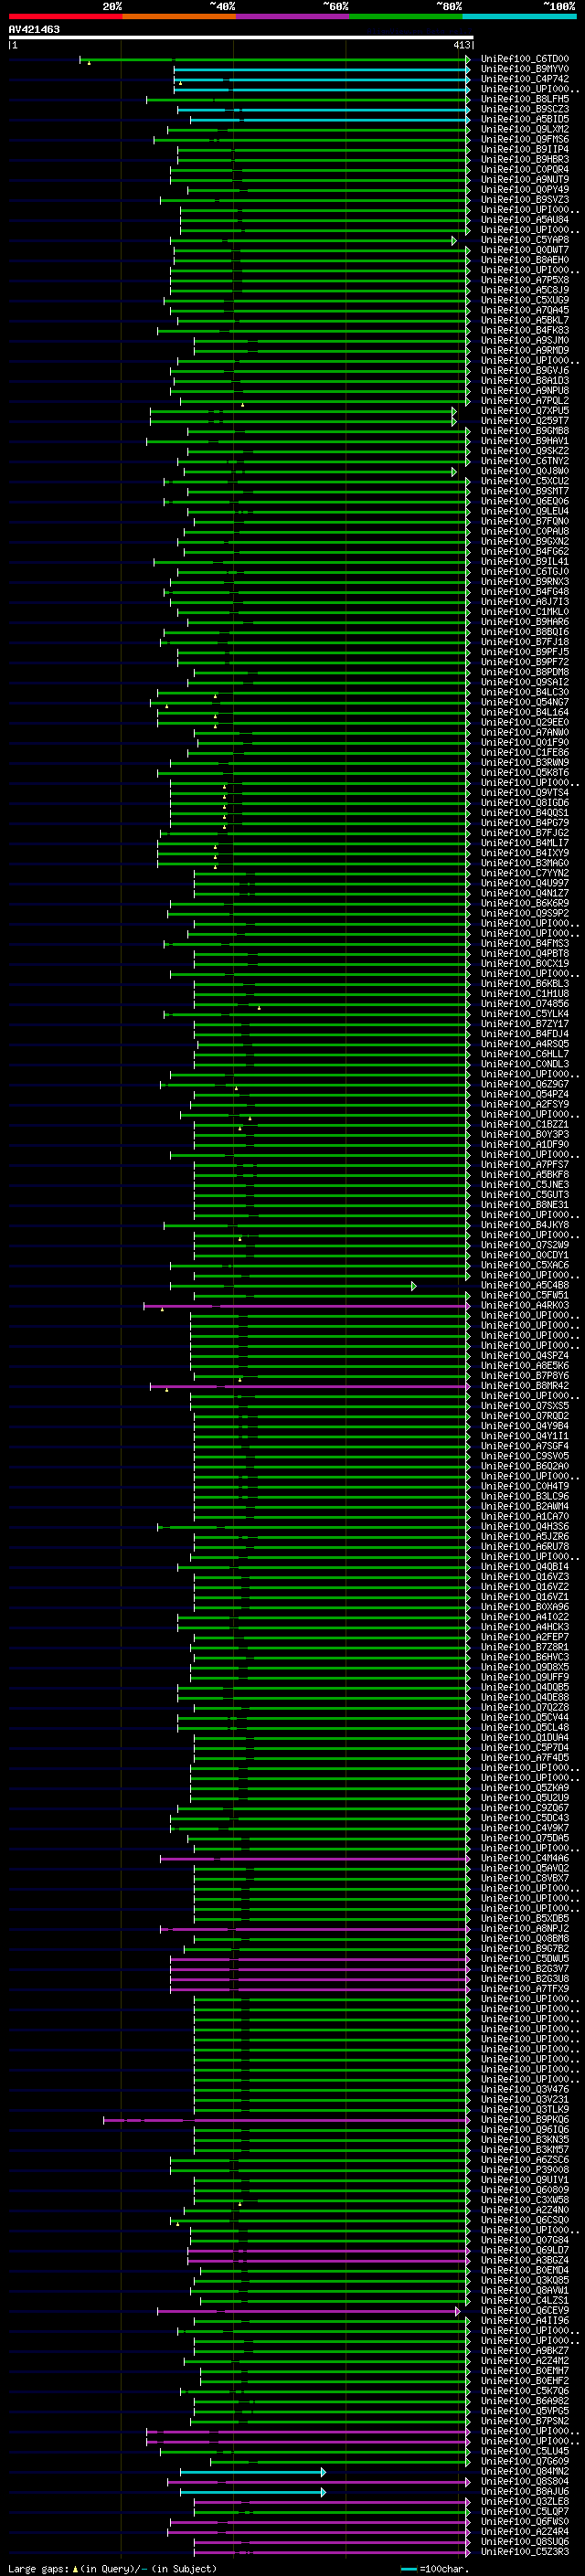Select hit UniRef100_A9NUT9

524,179
